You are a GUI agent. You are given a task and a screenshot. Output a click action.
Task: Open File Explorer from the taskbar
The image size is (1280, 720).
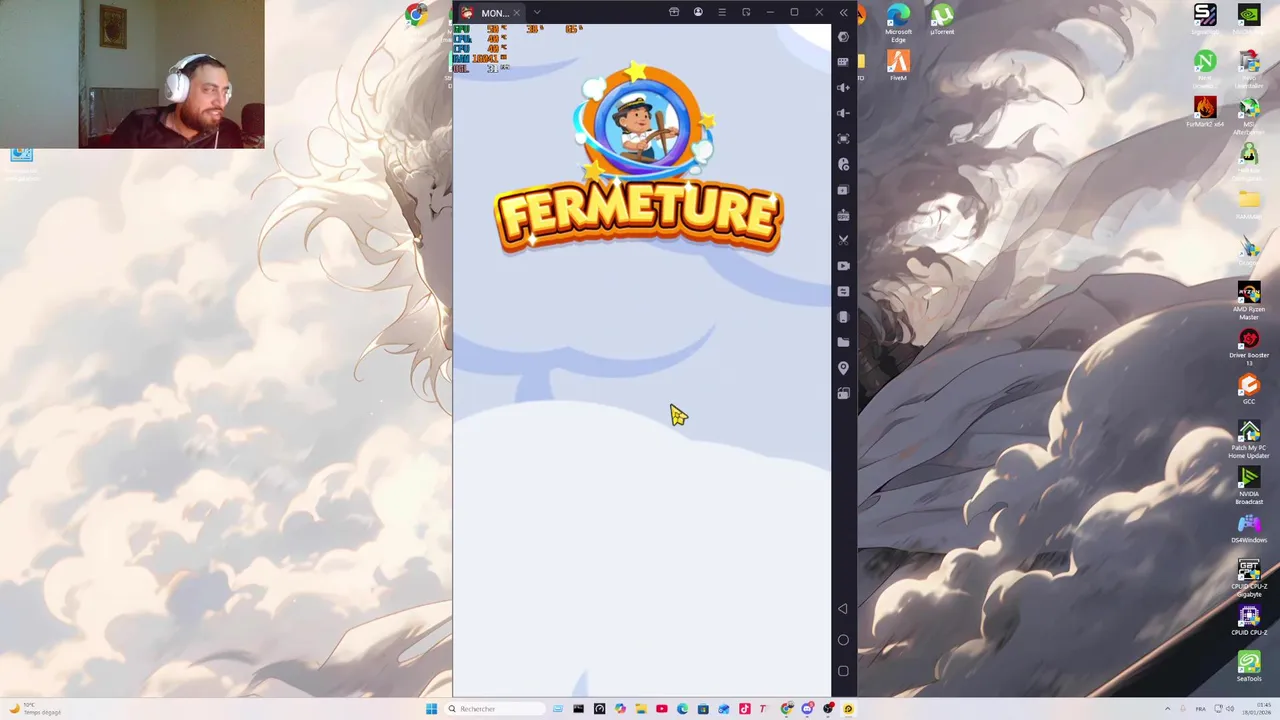point(641,709)
